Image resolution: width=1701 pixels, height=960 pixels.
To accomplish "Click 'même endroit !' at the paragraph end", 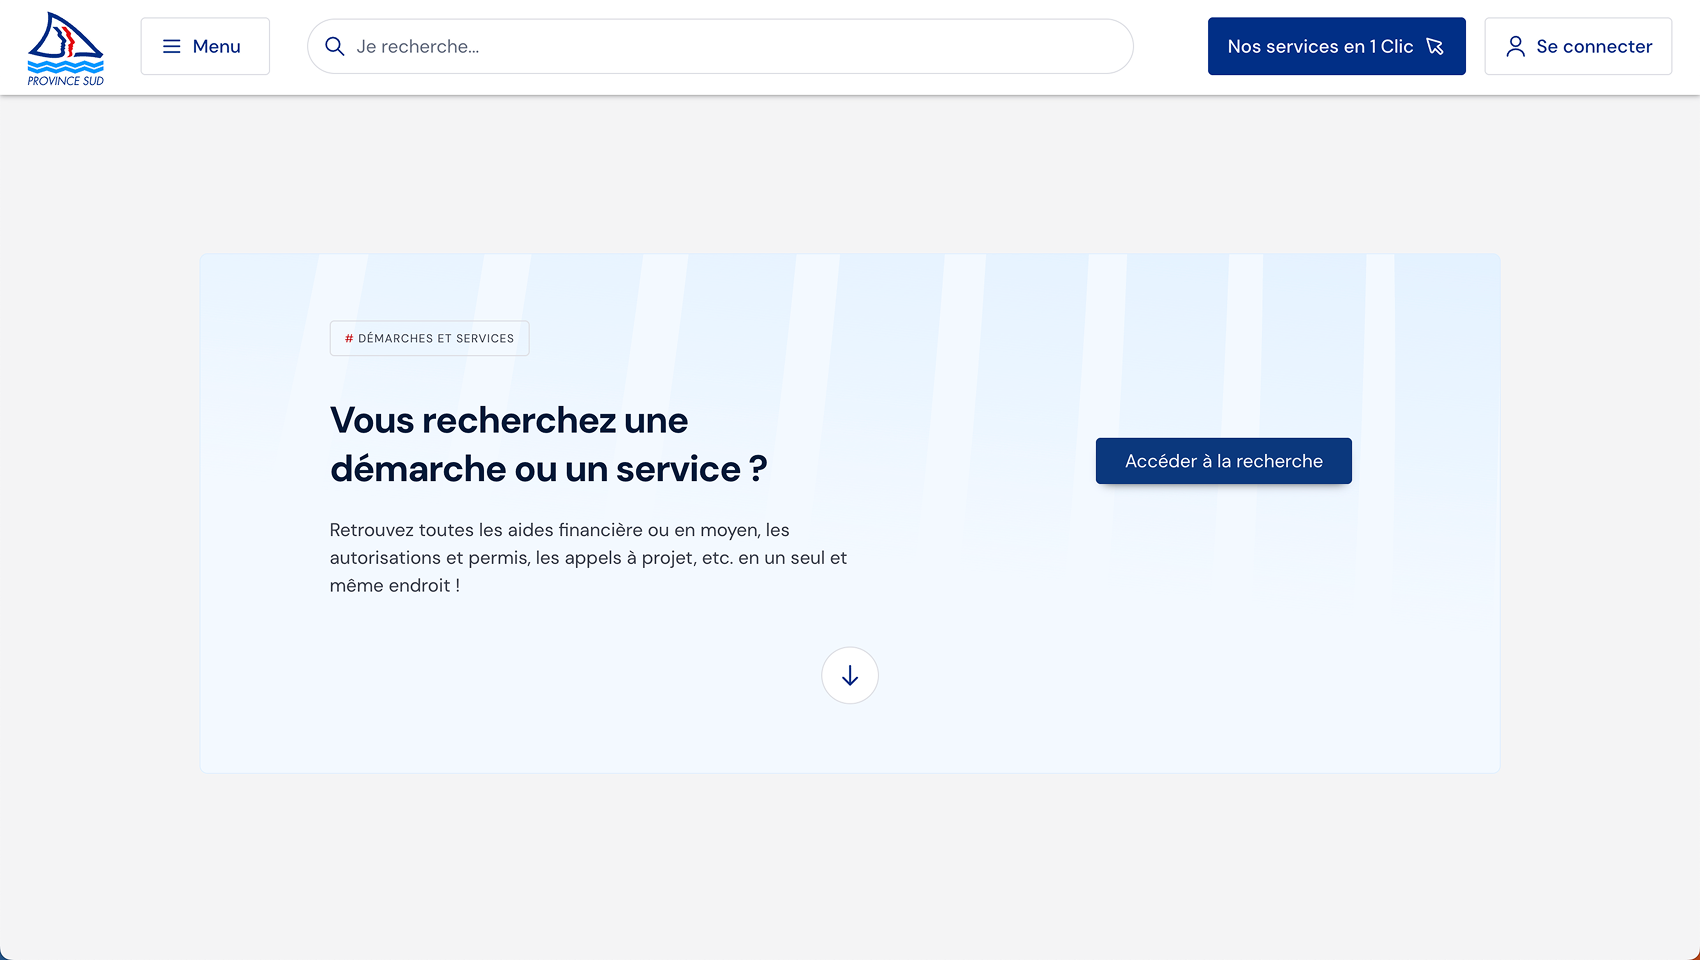I will coord(395,586).
